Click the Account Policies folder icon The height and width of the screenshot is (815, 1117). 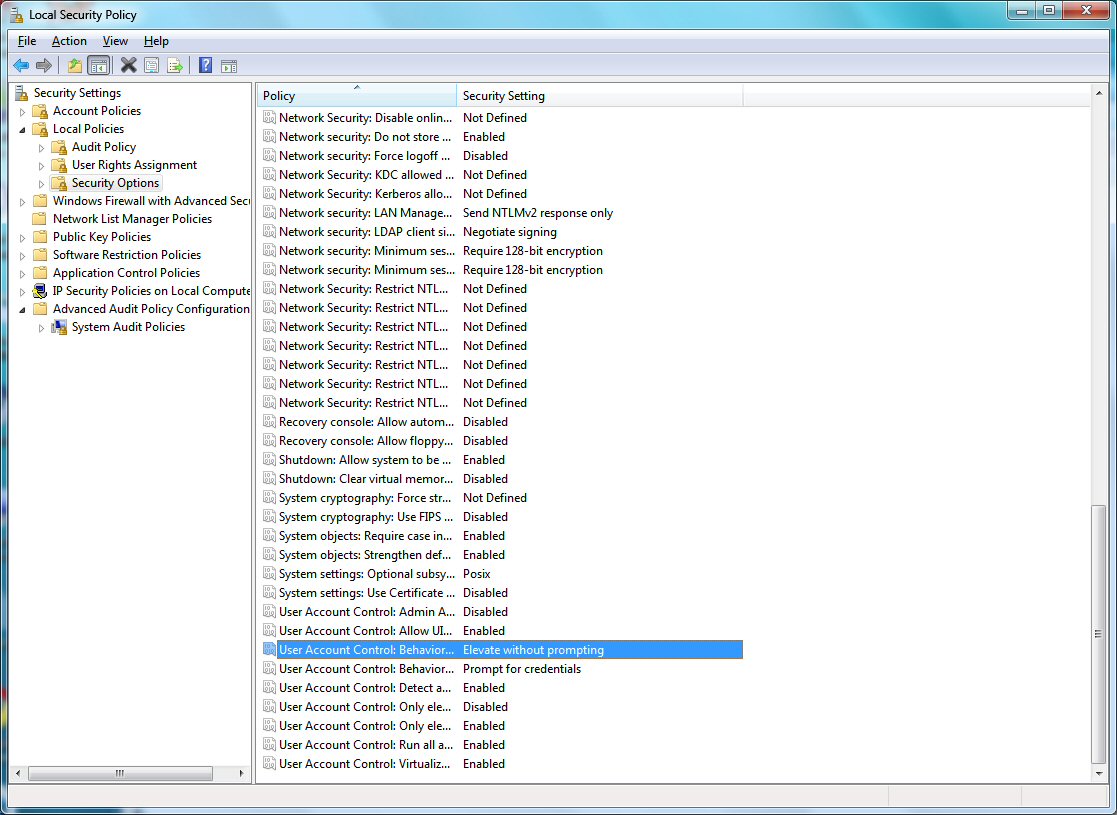[41, 111]
